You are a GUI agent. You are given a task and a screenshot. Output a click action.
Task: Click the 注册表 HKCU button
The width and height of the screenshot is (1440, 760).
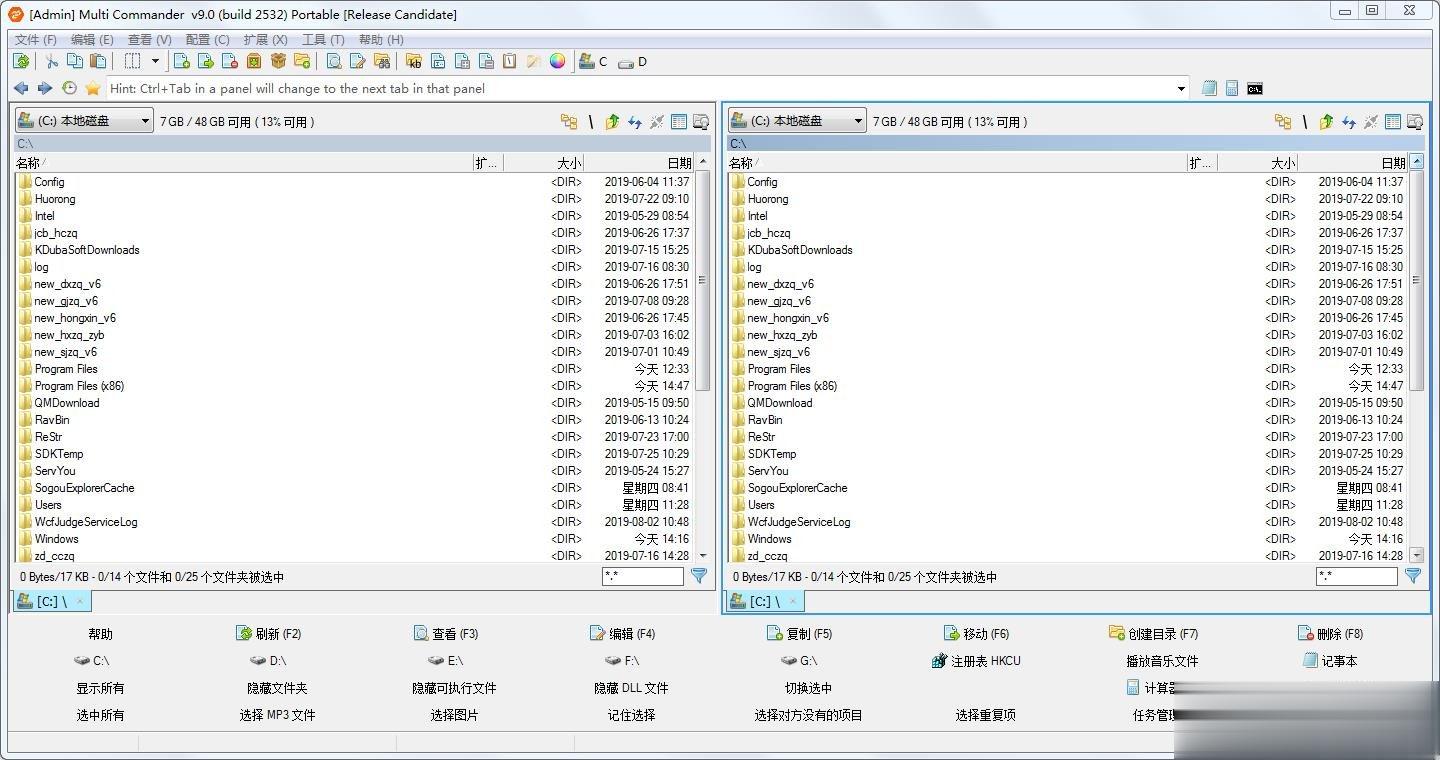click(976, 661)
